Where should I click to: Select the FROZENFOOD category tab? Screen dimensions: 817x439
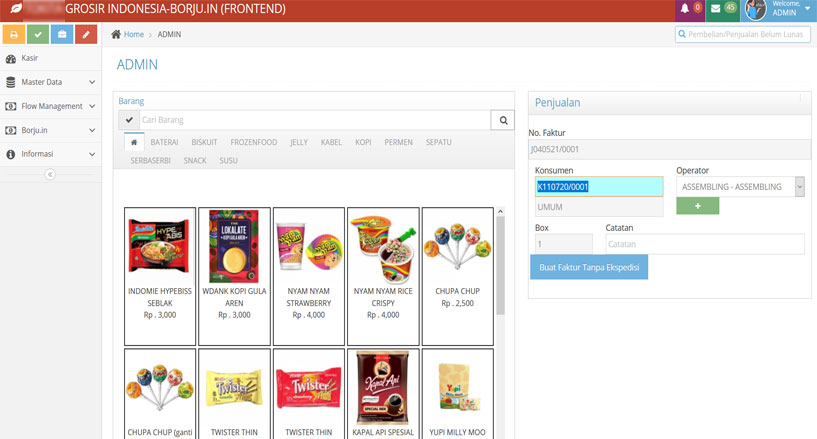pyautogui.click(x=254, y=142)
